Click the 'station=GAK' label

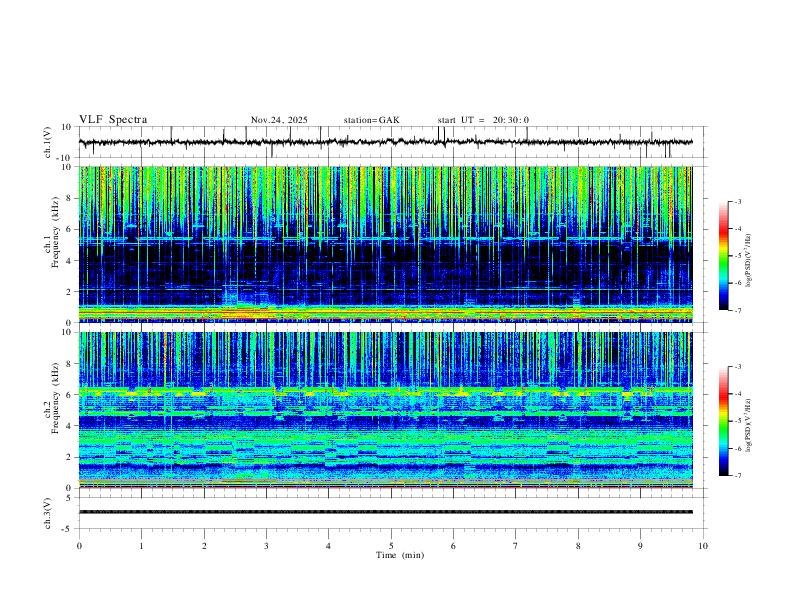click(371, 120)
